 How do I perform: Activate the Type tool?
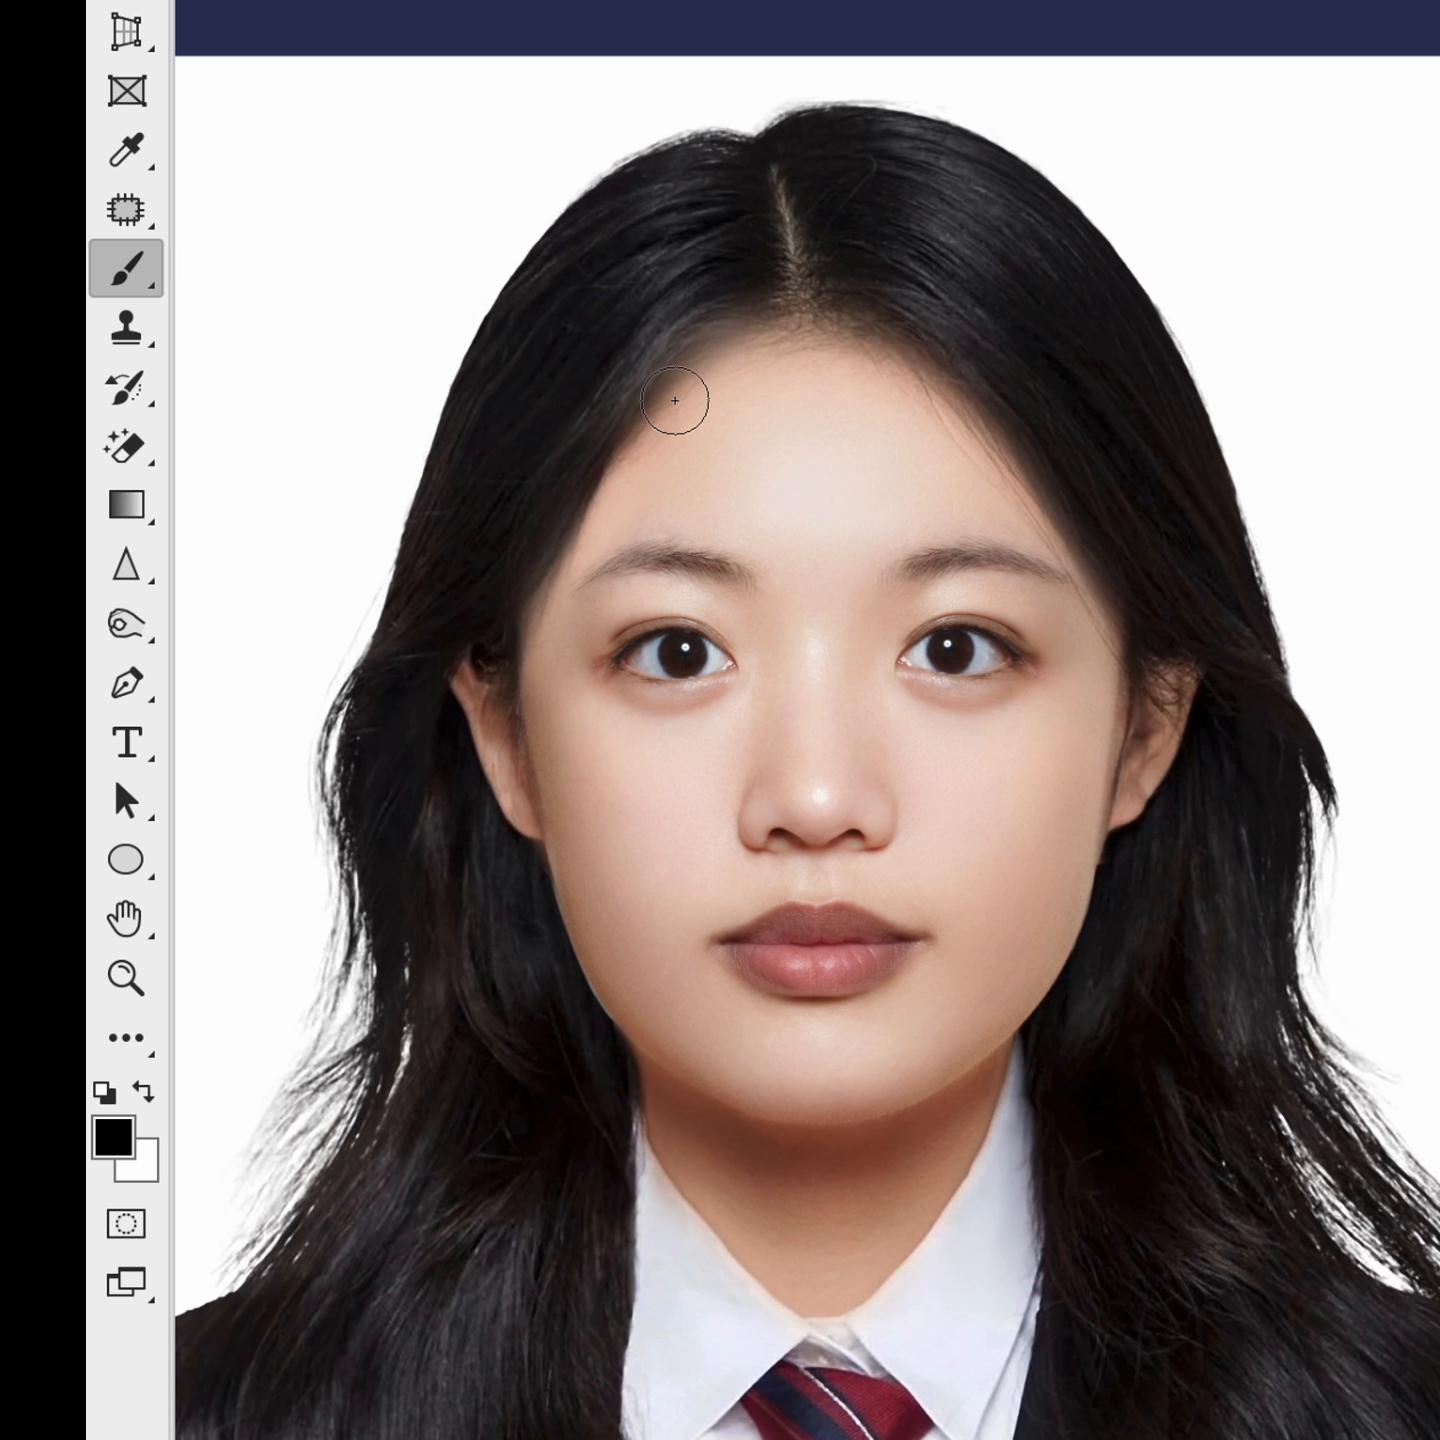[x=126, y=742]
